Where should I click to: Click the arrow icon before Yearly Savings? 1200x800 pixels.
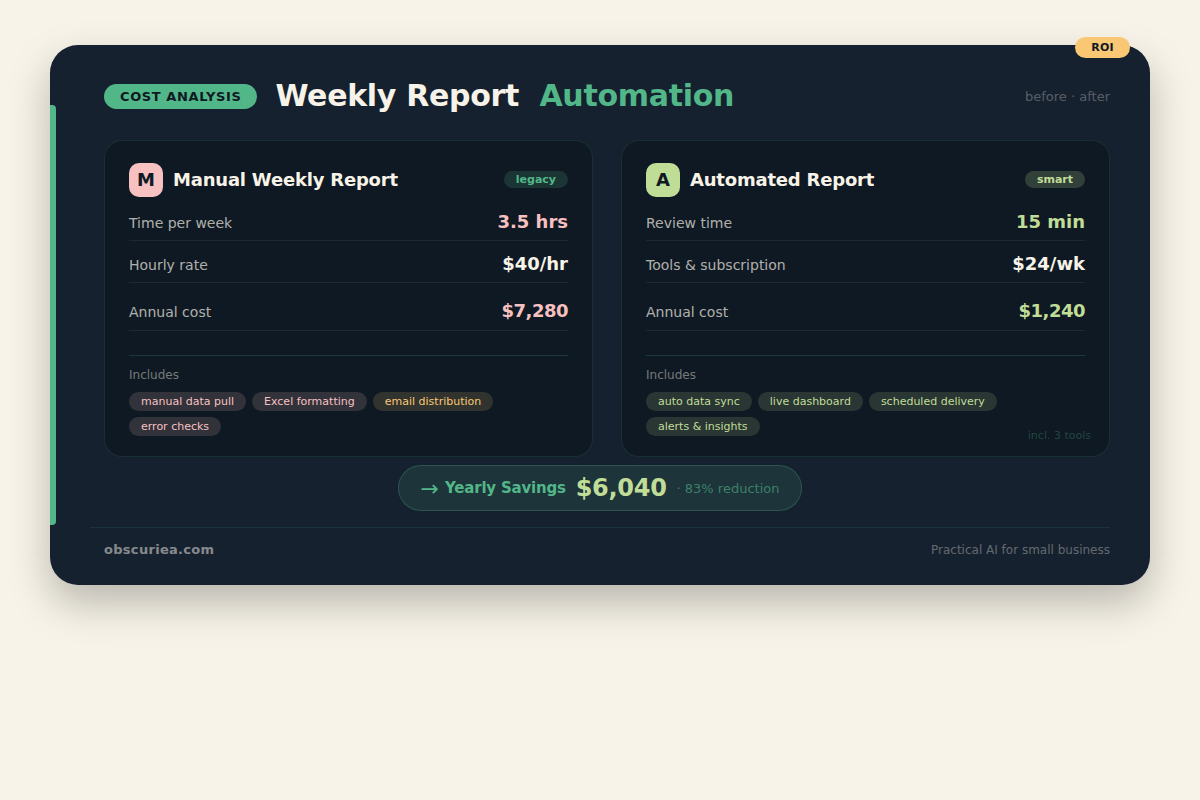[x=430, y=489]
